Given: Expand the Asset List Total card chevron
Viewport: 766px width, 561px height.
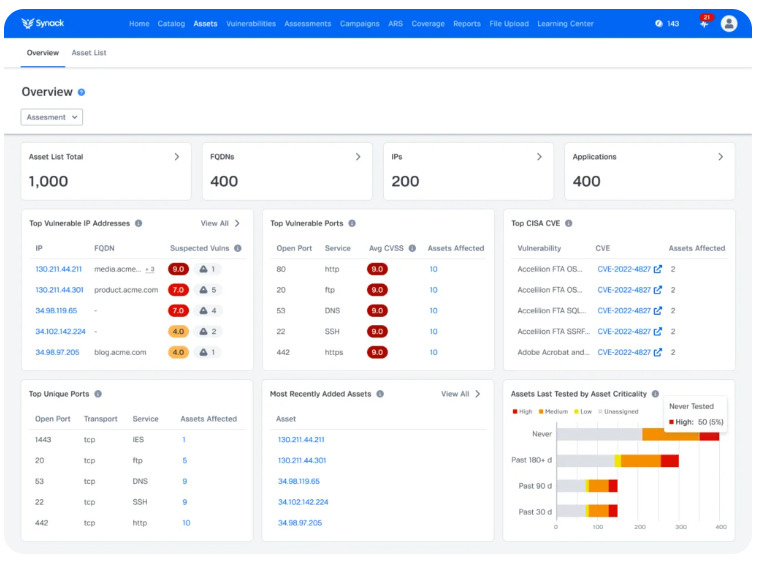Looking at the screenshot, I should coord(177,157).
